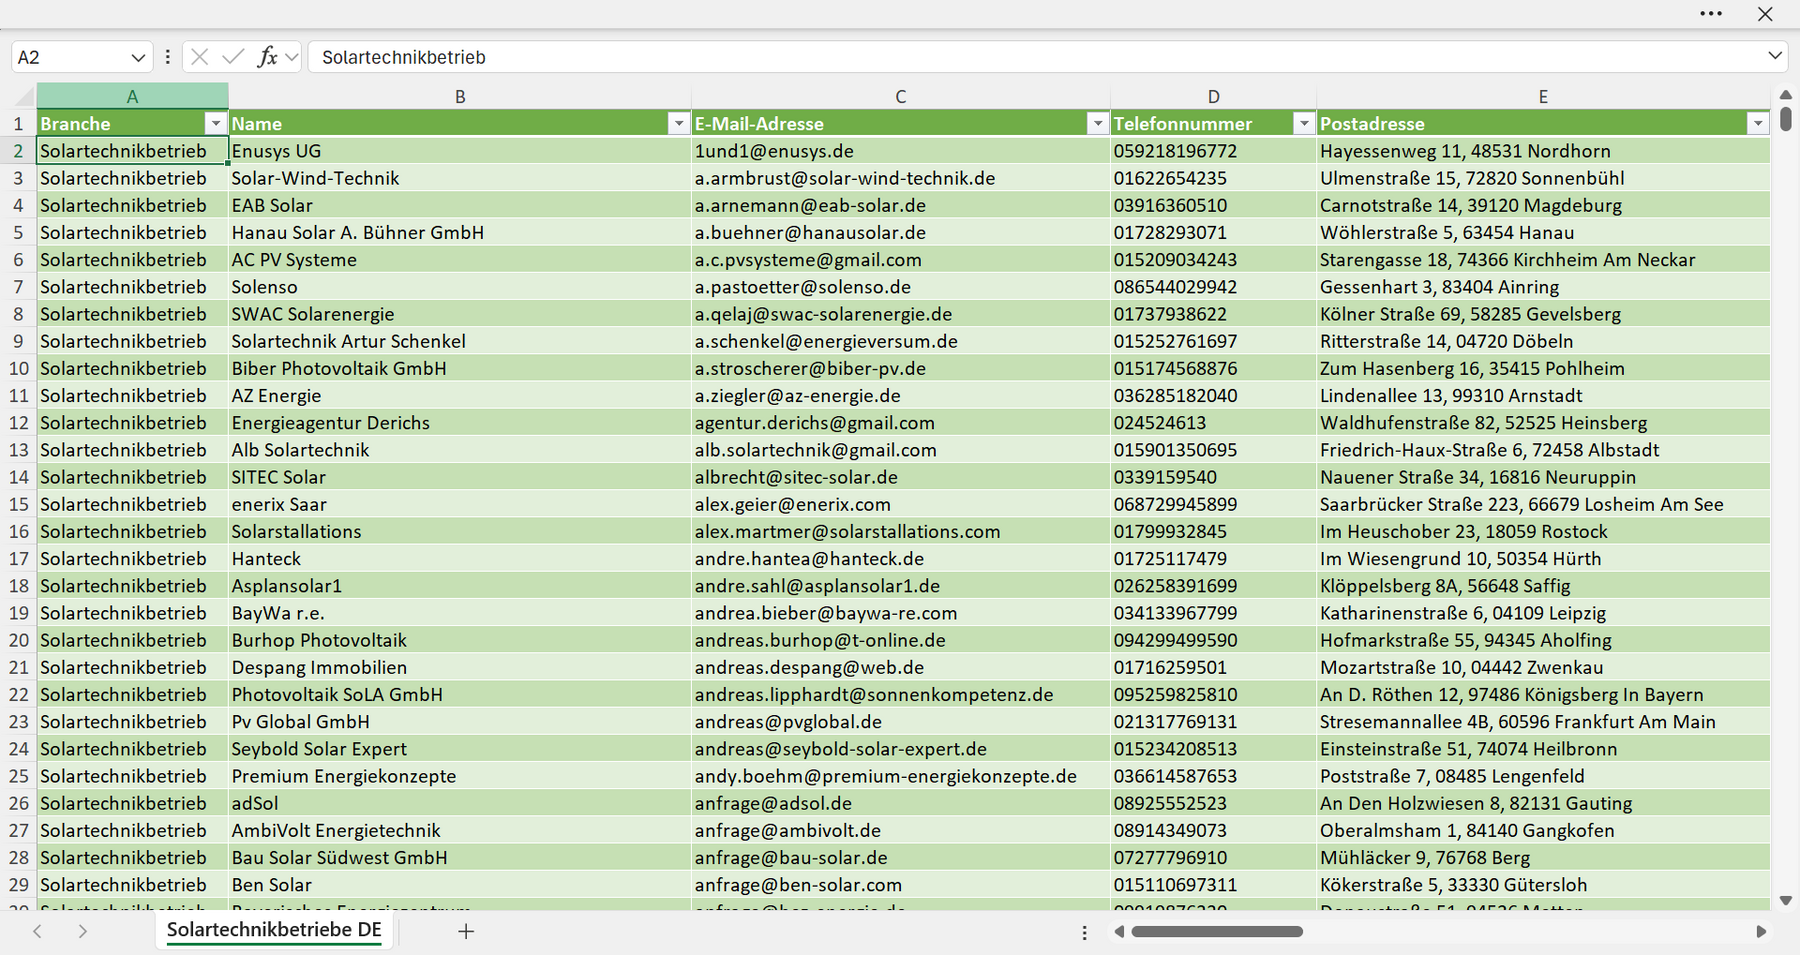Click the vertical dots next to Name Box
1800x955 pixels.
coord(167,57)
